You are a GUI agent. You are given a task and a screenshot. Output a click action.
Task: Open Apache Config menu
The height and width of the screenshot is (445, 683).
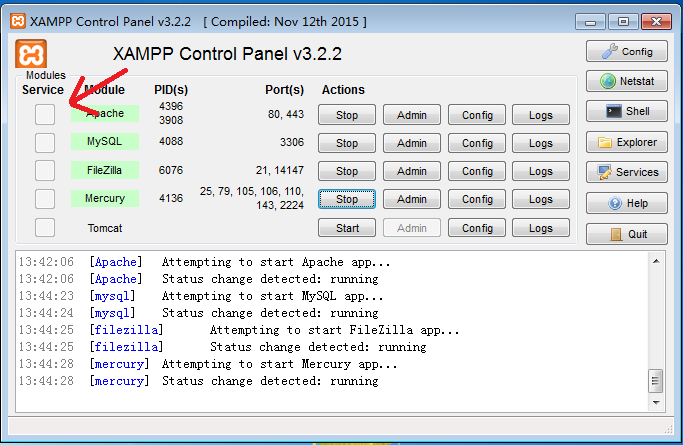coord(477,115)
